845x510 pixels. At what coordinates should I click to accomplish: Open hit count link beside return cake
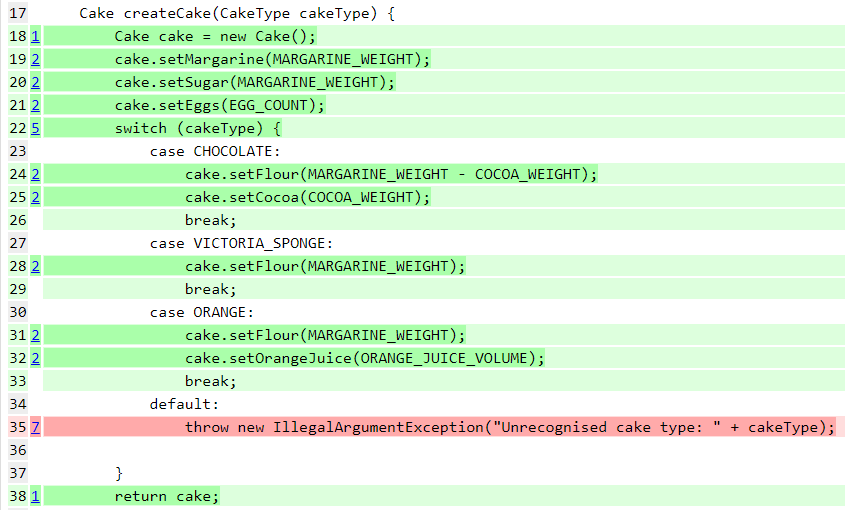pyautogui.click(x=35, y=496)
